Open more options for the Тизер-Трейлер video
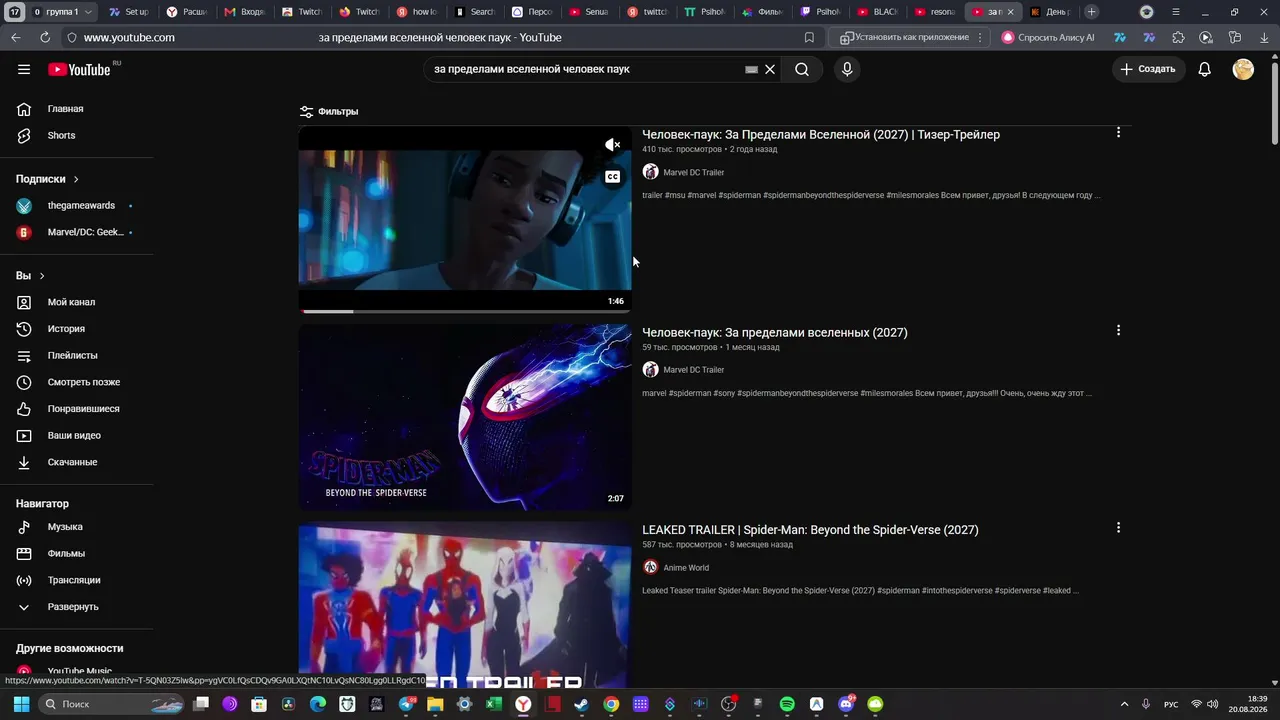 point(1118,132)
